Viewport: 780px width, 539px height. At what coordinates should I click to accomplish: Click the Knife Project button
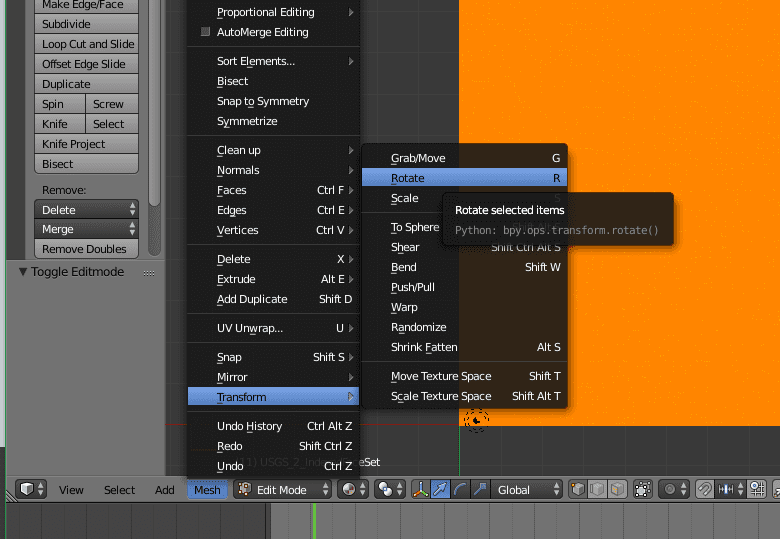coord(87,144)
